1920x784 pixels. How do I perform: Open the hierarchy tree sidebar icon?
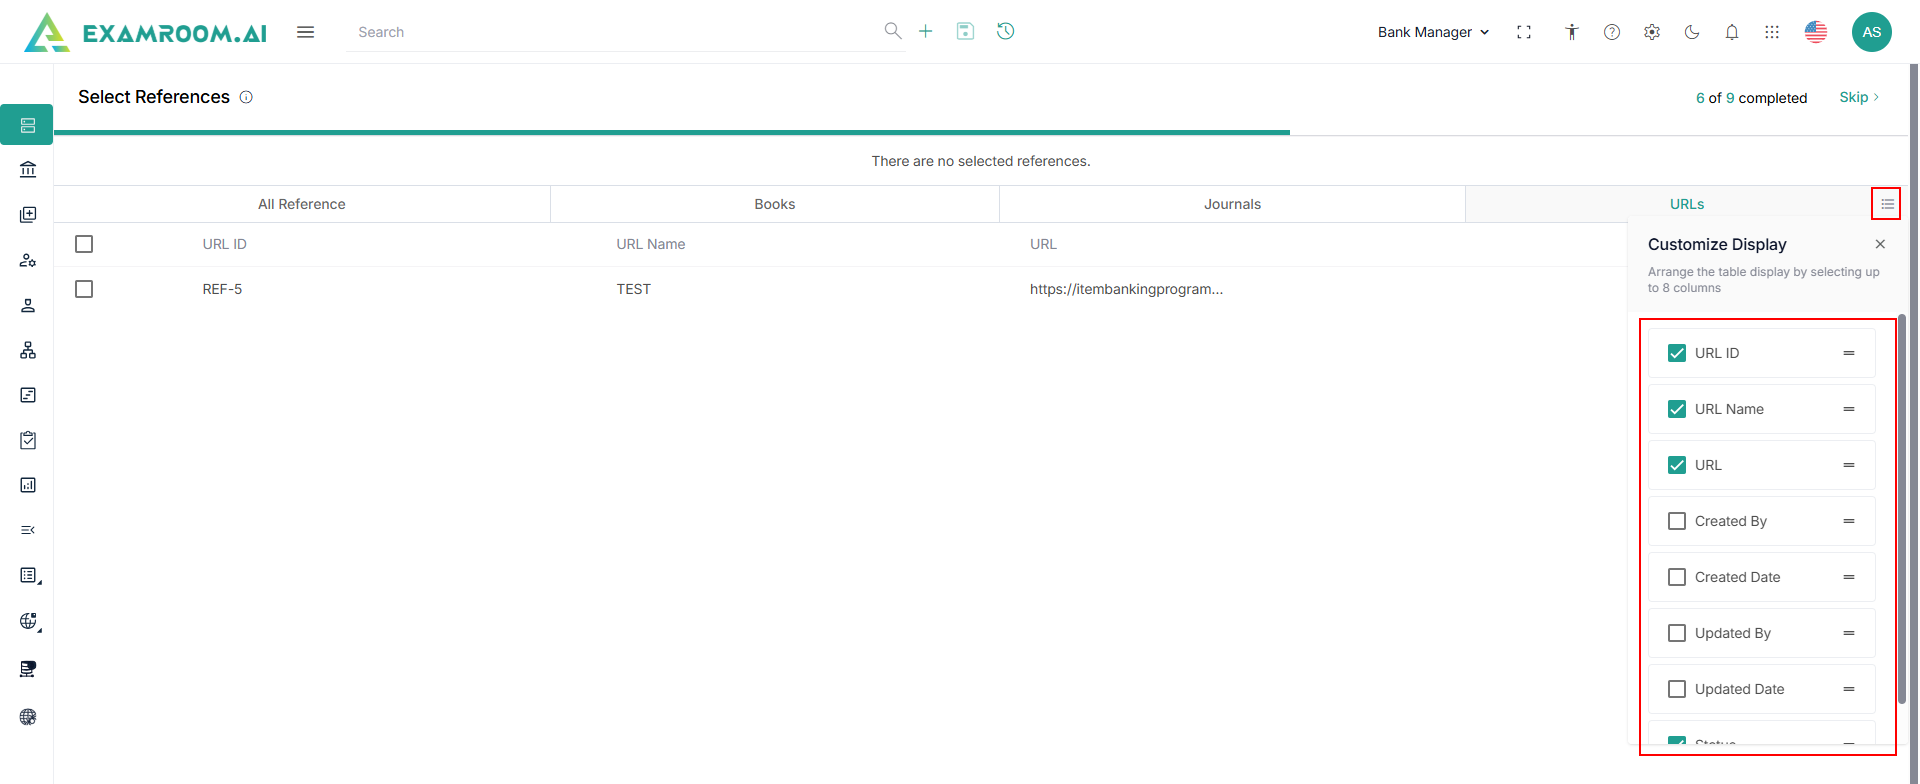tap(28, 350)
